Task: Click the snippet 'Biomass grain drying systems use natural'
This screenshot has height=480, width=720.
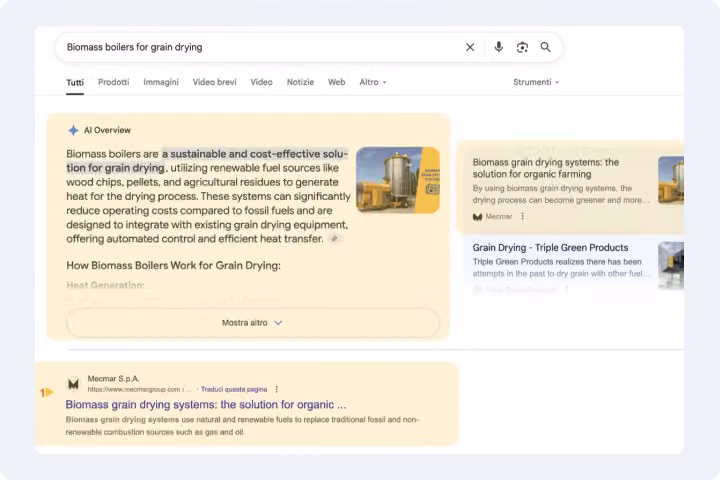Action: click(242, 426)
